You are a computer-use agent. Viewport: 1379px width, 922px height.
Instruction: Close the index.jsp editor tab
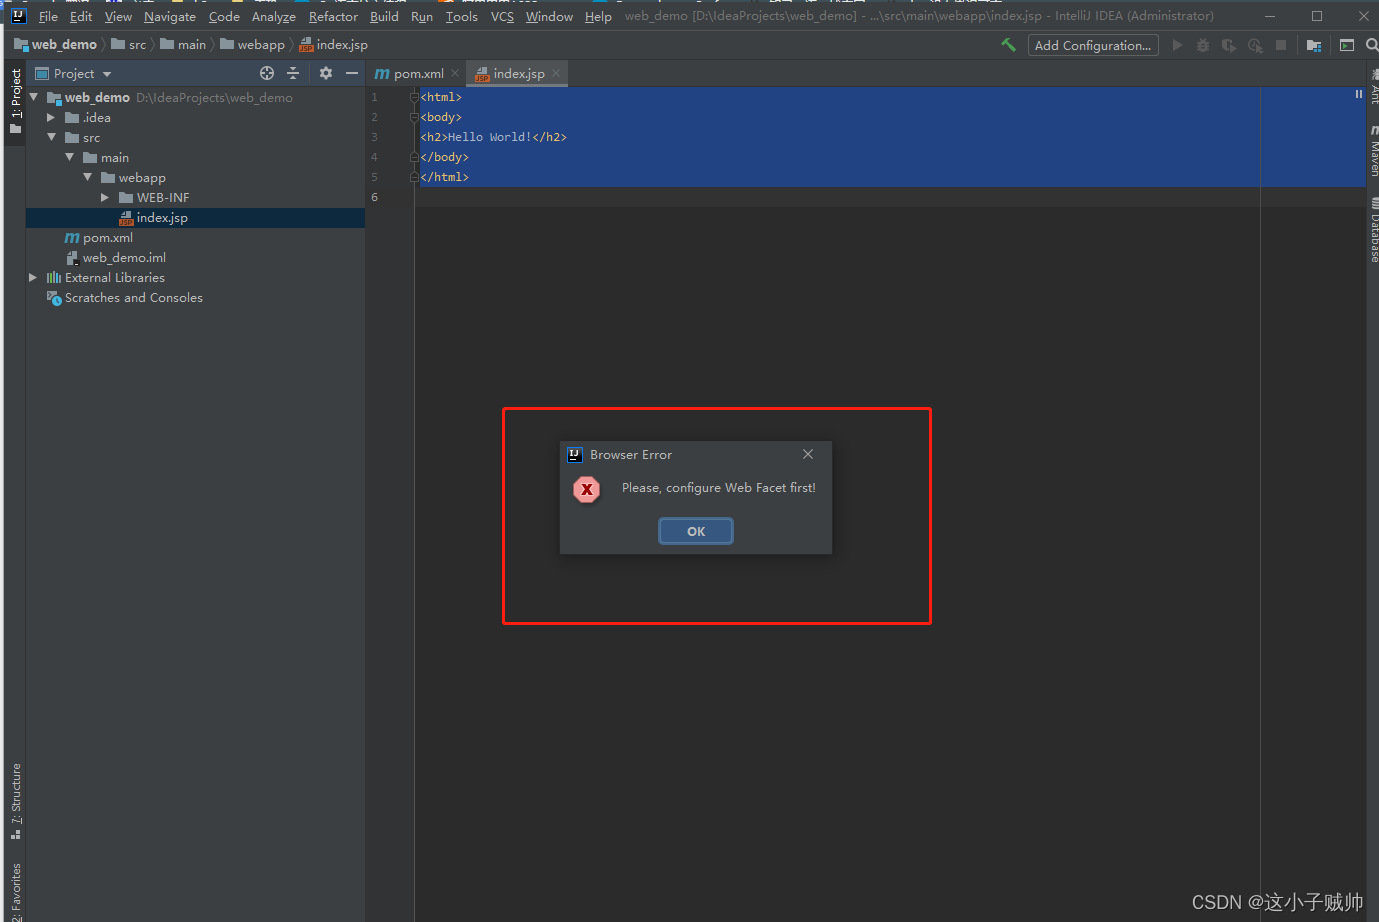[556, 73]
